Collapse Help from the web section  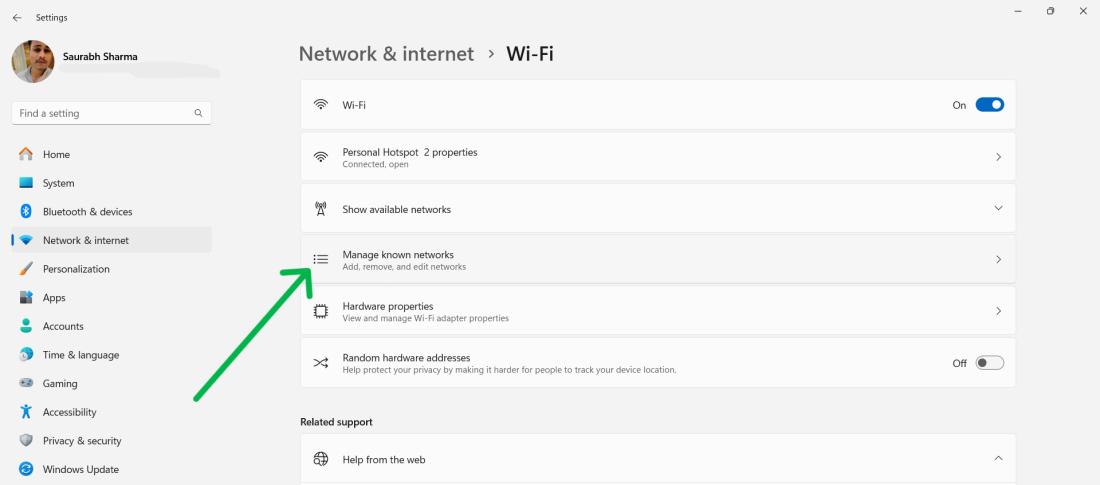(x=997, y=459)
